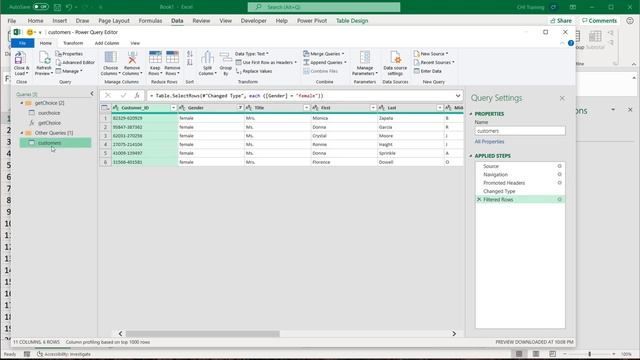Screen dimensions: 640x360
Task: Open Navigation step settings gear
Action: pos(560,174)
